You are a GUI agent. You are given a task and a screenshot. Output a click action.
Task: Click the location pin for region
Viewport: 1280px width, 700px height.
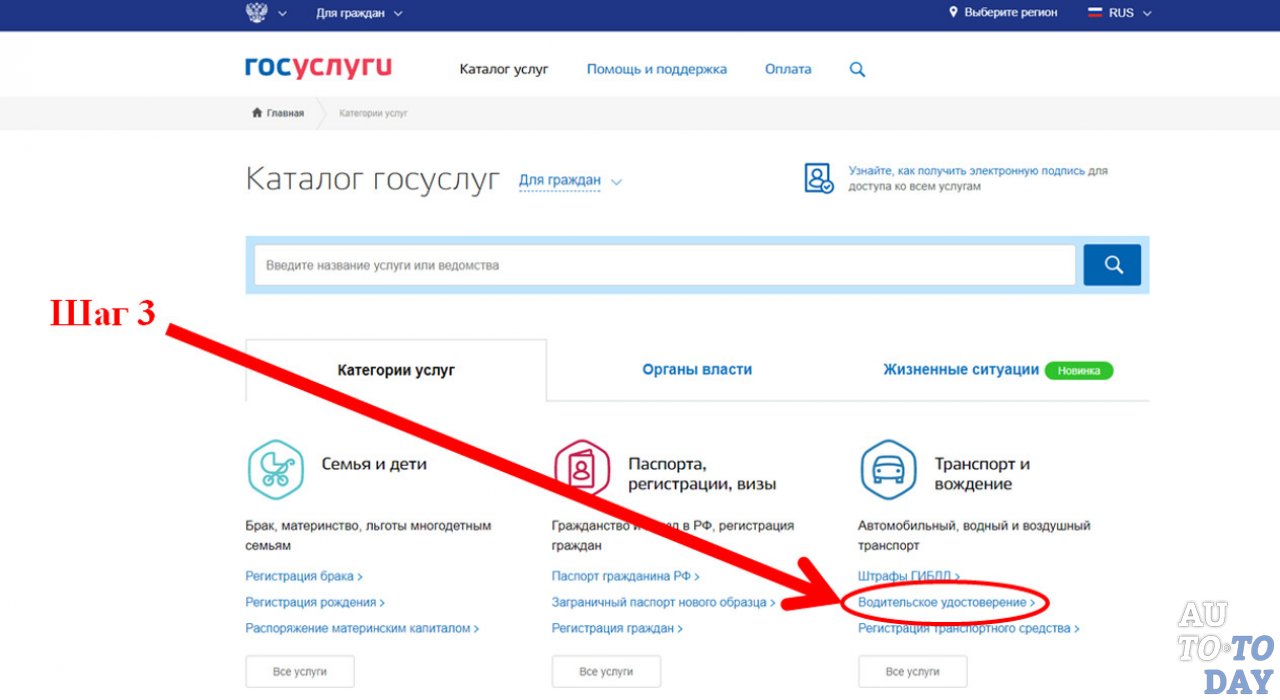(x=953, y=13)
